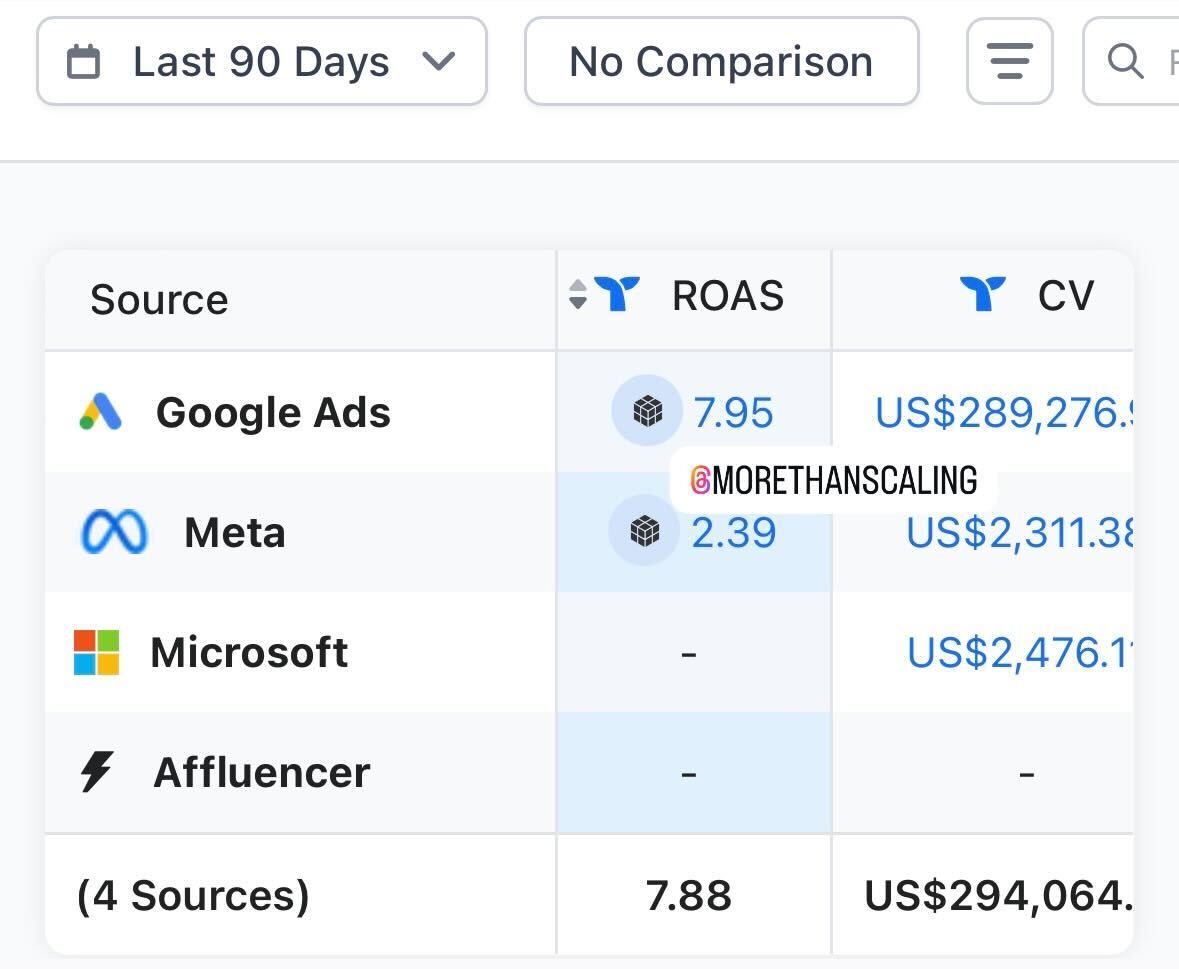Click the cube icon beside 2.39

(x=645, y=531)
